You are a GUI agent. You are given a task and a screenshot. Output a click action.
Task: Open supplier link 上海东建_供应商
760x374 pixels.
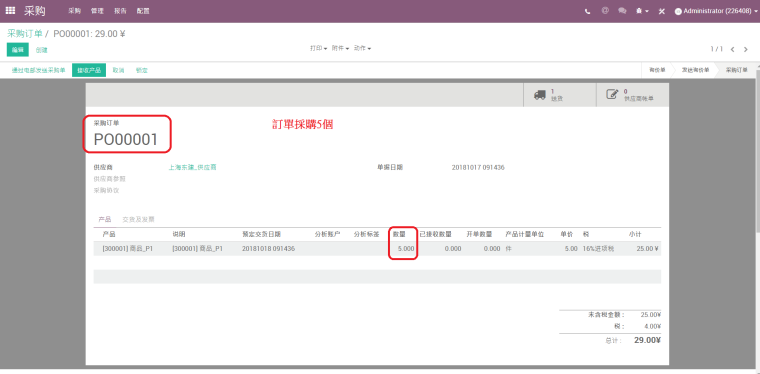[x=192, y=168]
